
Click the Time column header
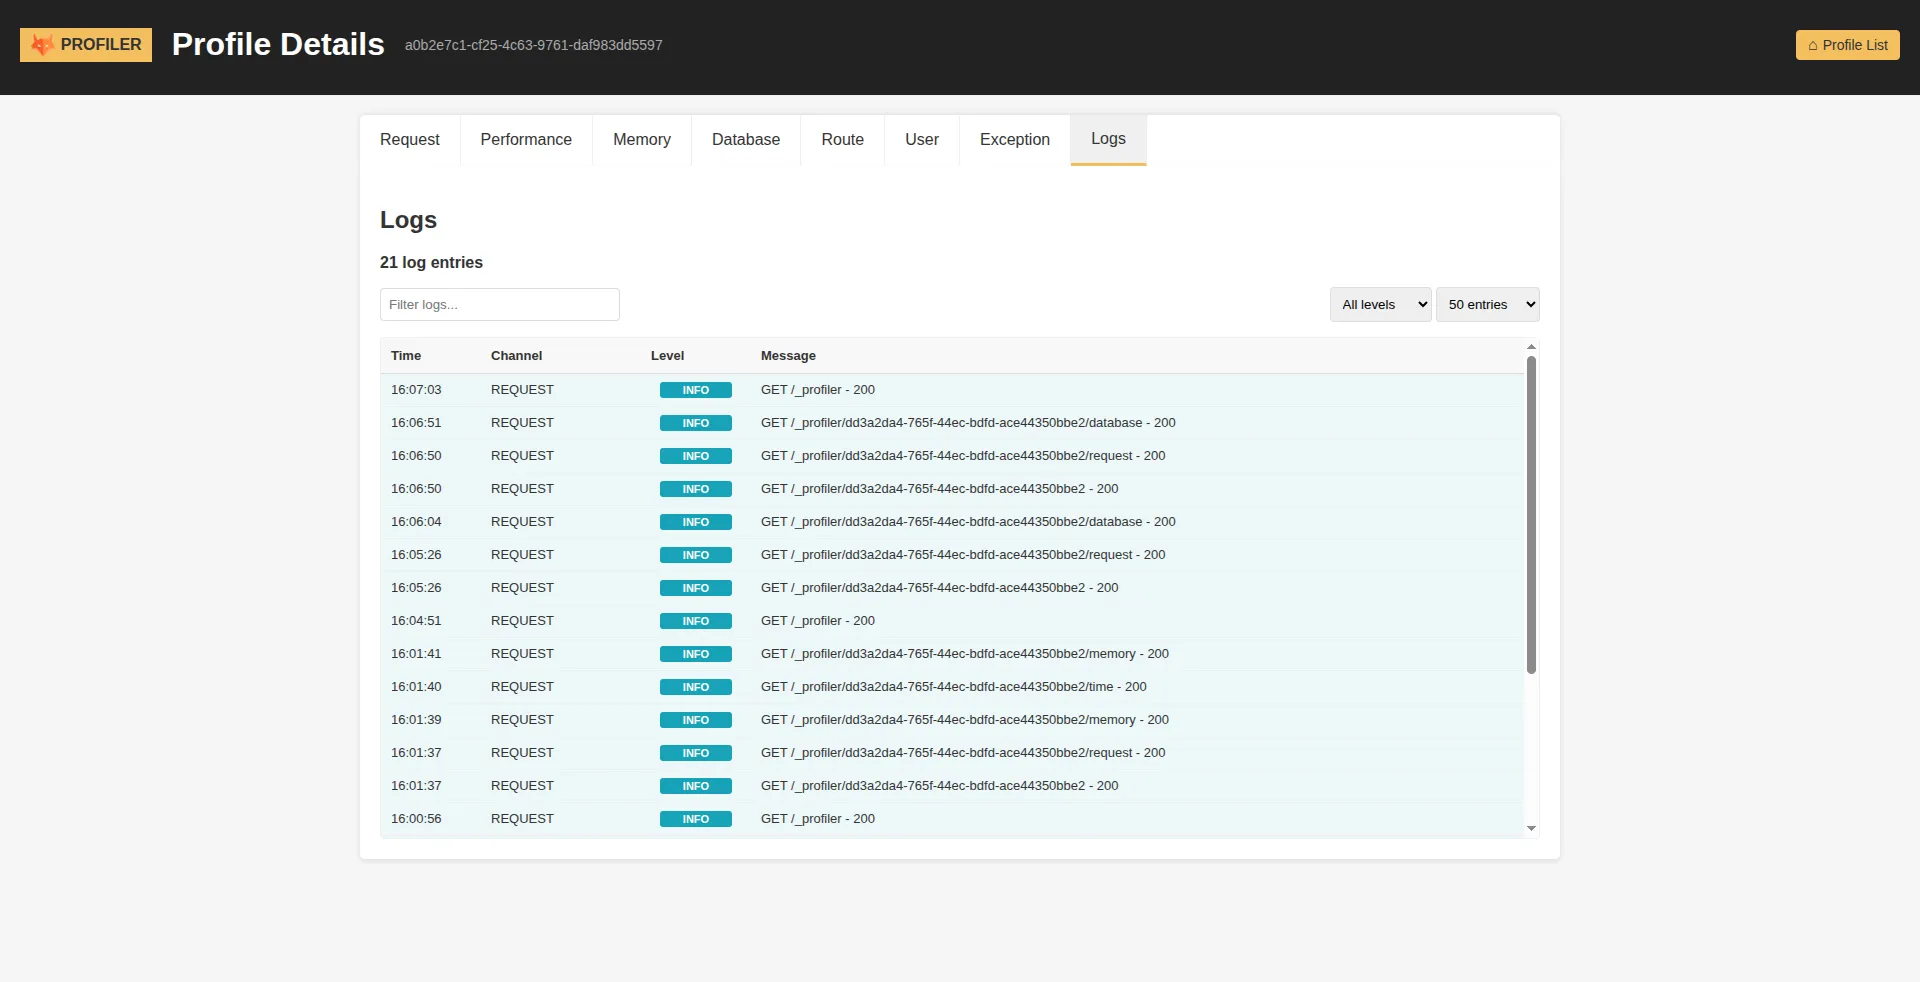[406, 356]
